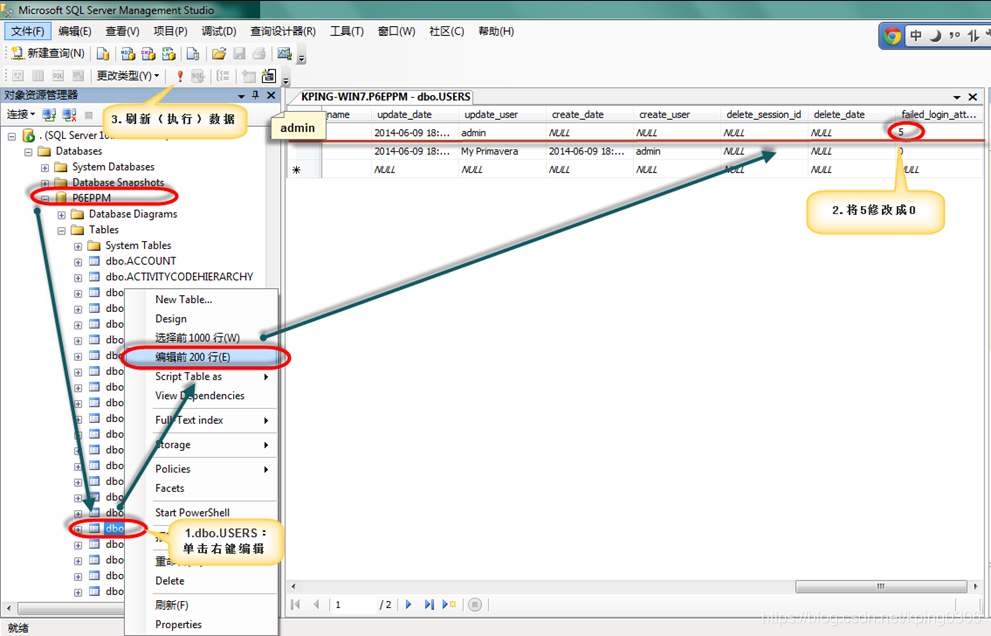Image resolution: width=991 pixels, height=636 pixels.
Task: Open the Change Type (更改类型) dropdown
Action: 128,76
